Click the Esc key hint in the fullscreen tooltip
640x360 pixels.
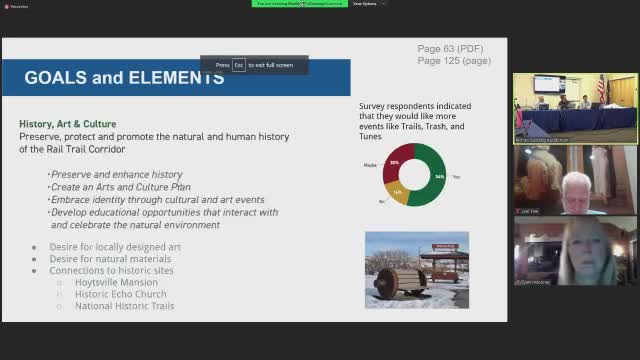239,65
